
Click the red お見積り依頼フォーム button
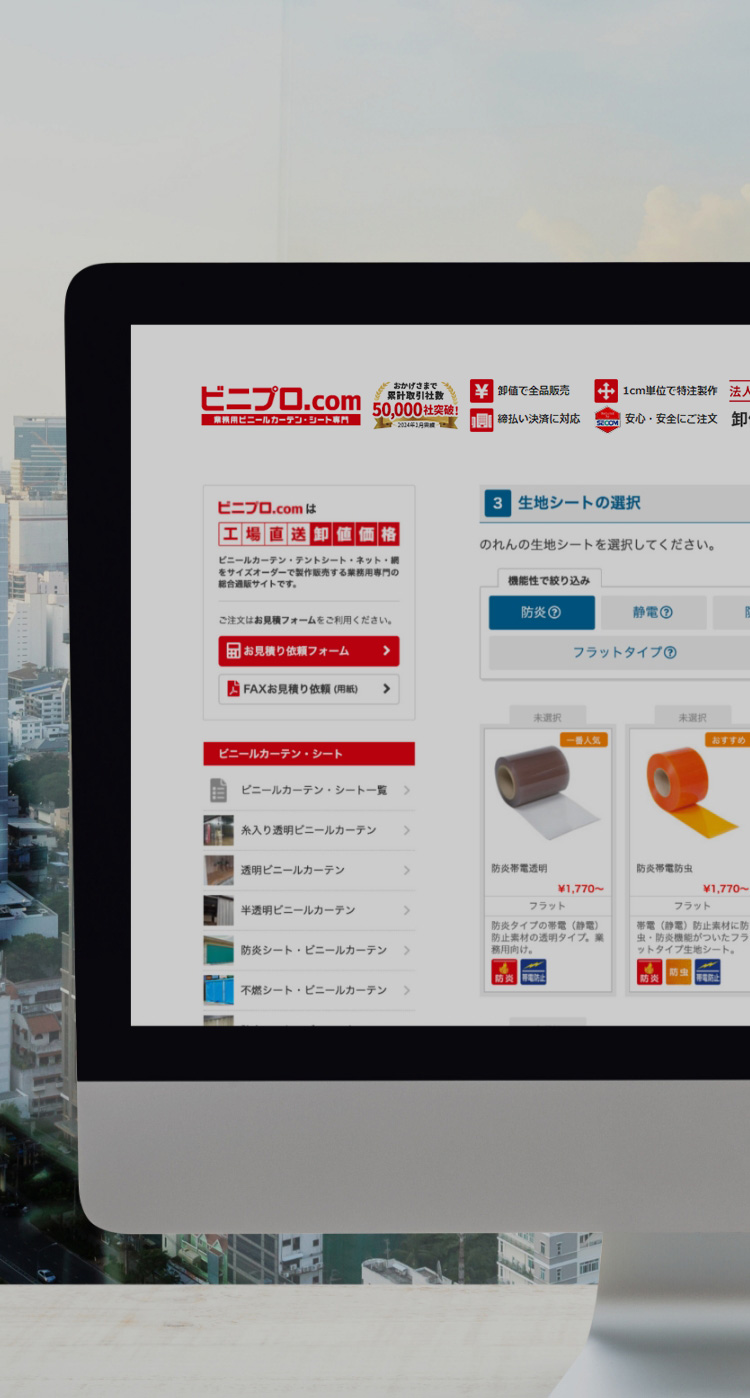point(309,651)
